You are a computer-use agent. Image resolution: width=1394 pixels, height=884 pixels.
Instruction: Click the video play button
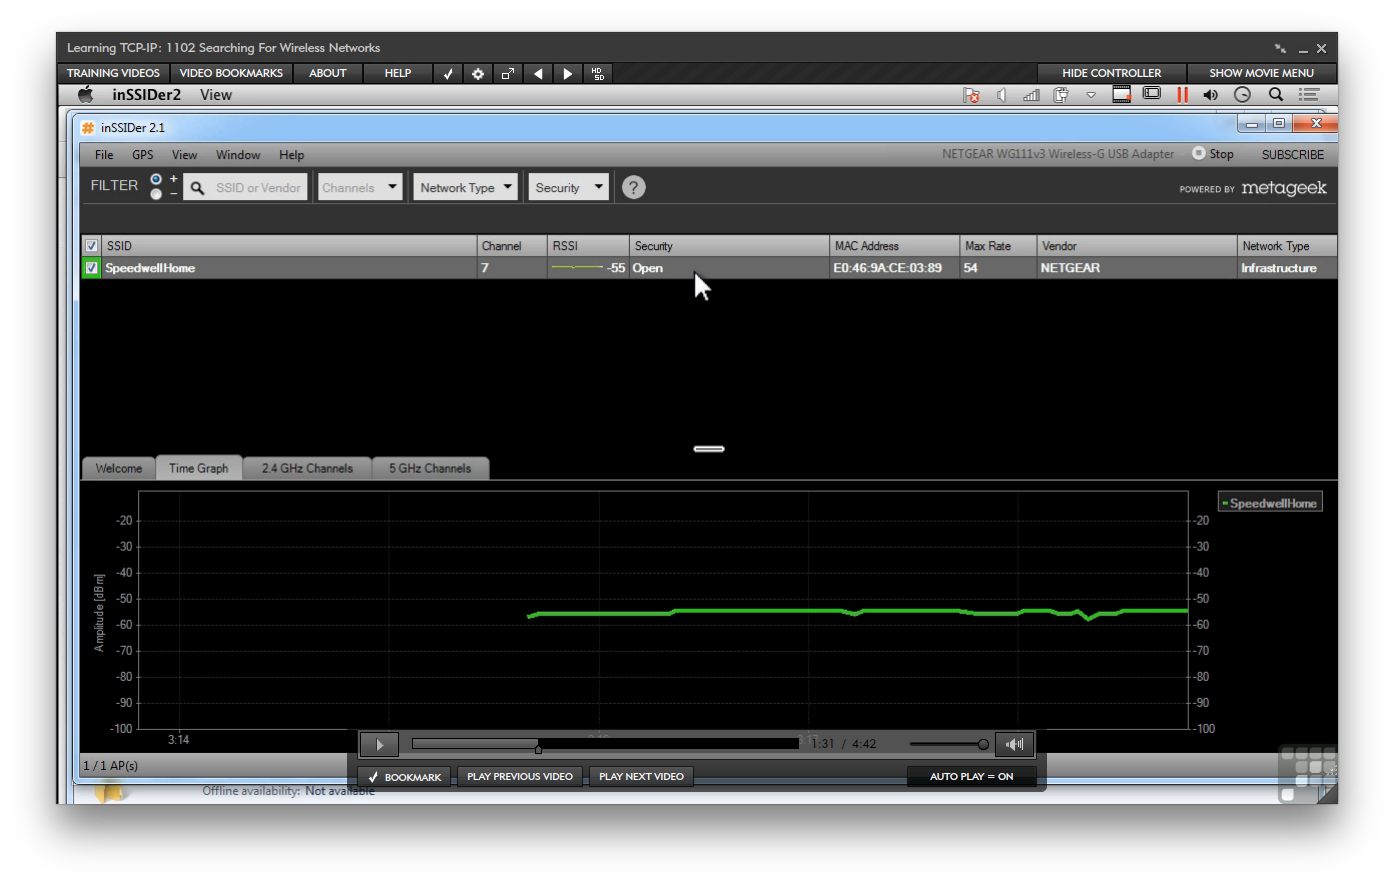(379, 744)
